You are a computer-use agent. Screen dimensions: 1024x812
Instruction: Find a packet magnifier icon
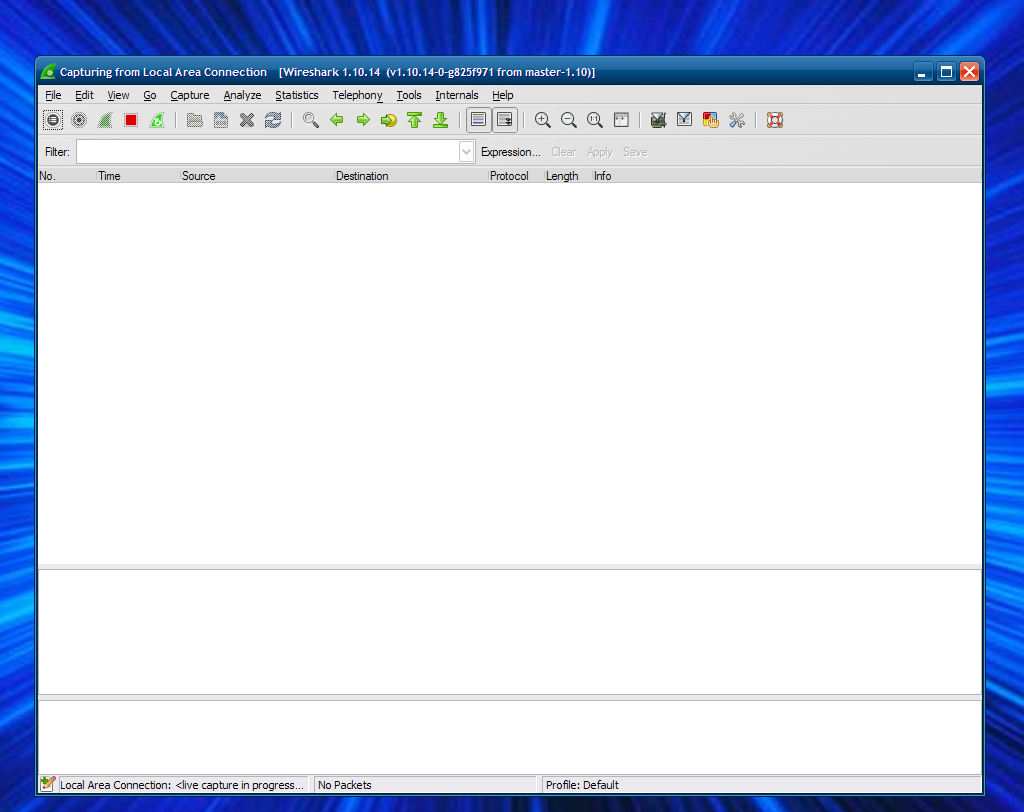tap(311, 120)
